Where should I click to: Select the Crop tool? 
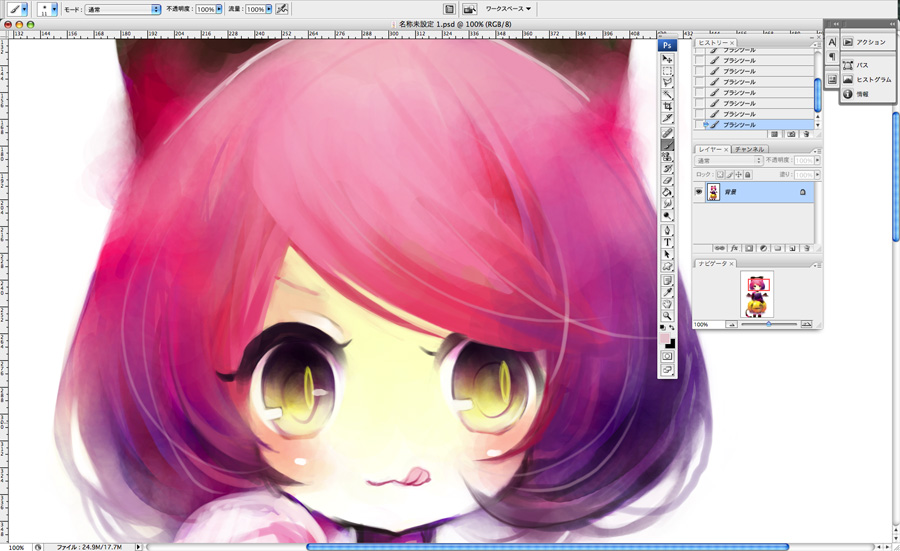[667, 107]
